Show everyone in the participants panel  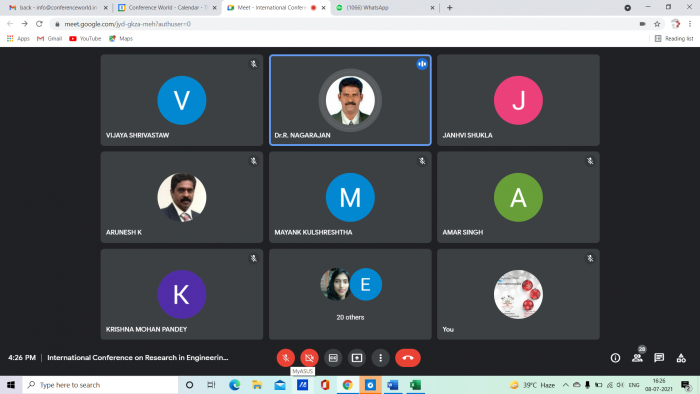coord(638,358)
